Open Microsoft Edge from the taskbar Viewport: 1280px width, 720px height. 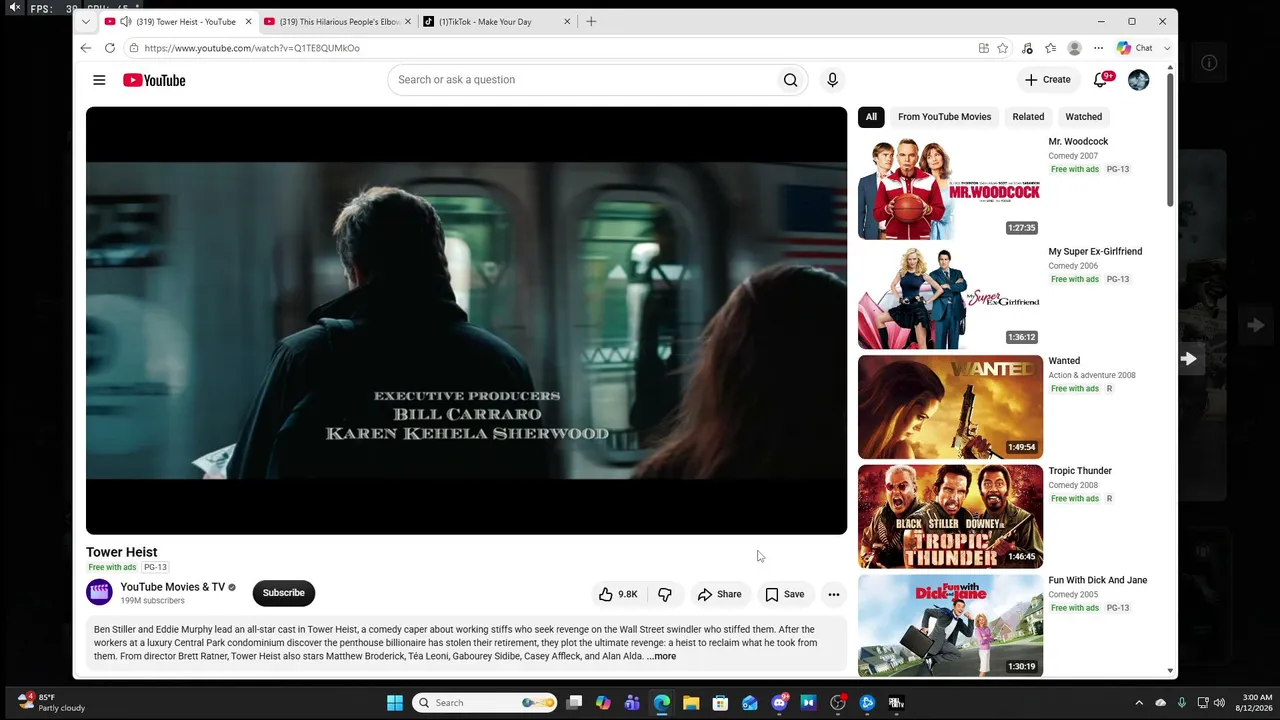click(x=662, y=703)
